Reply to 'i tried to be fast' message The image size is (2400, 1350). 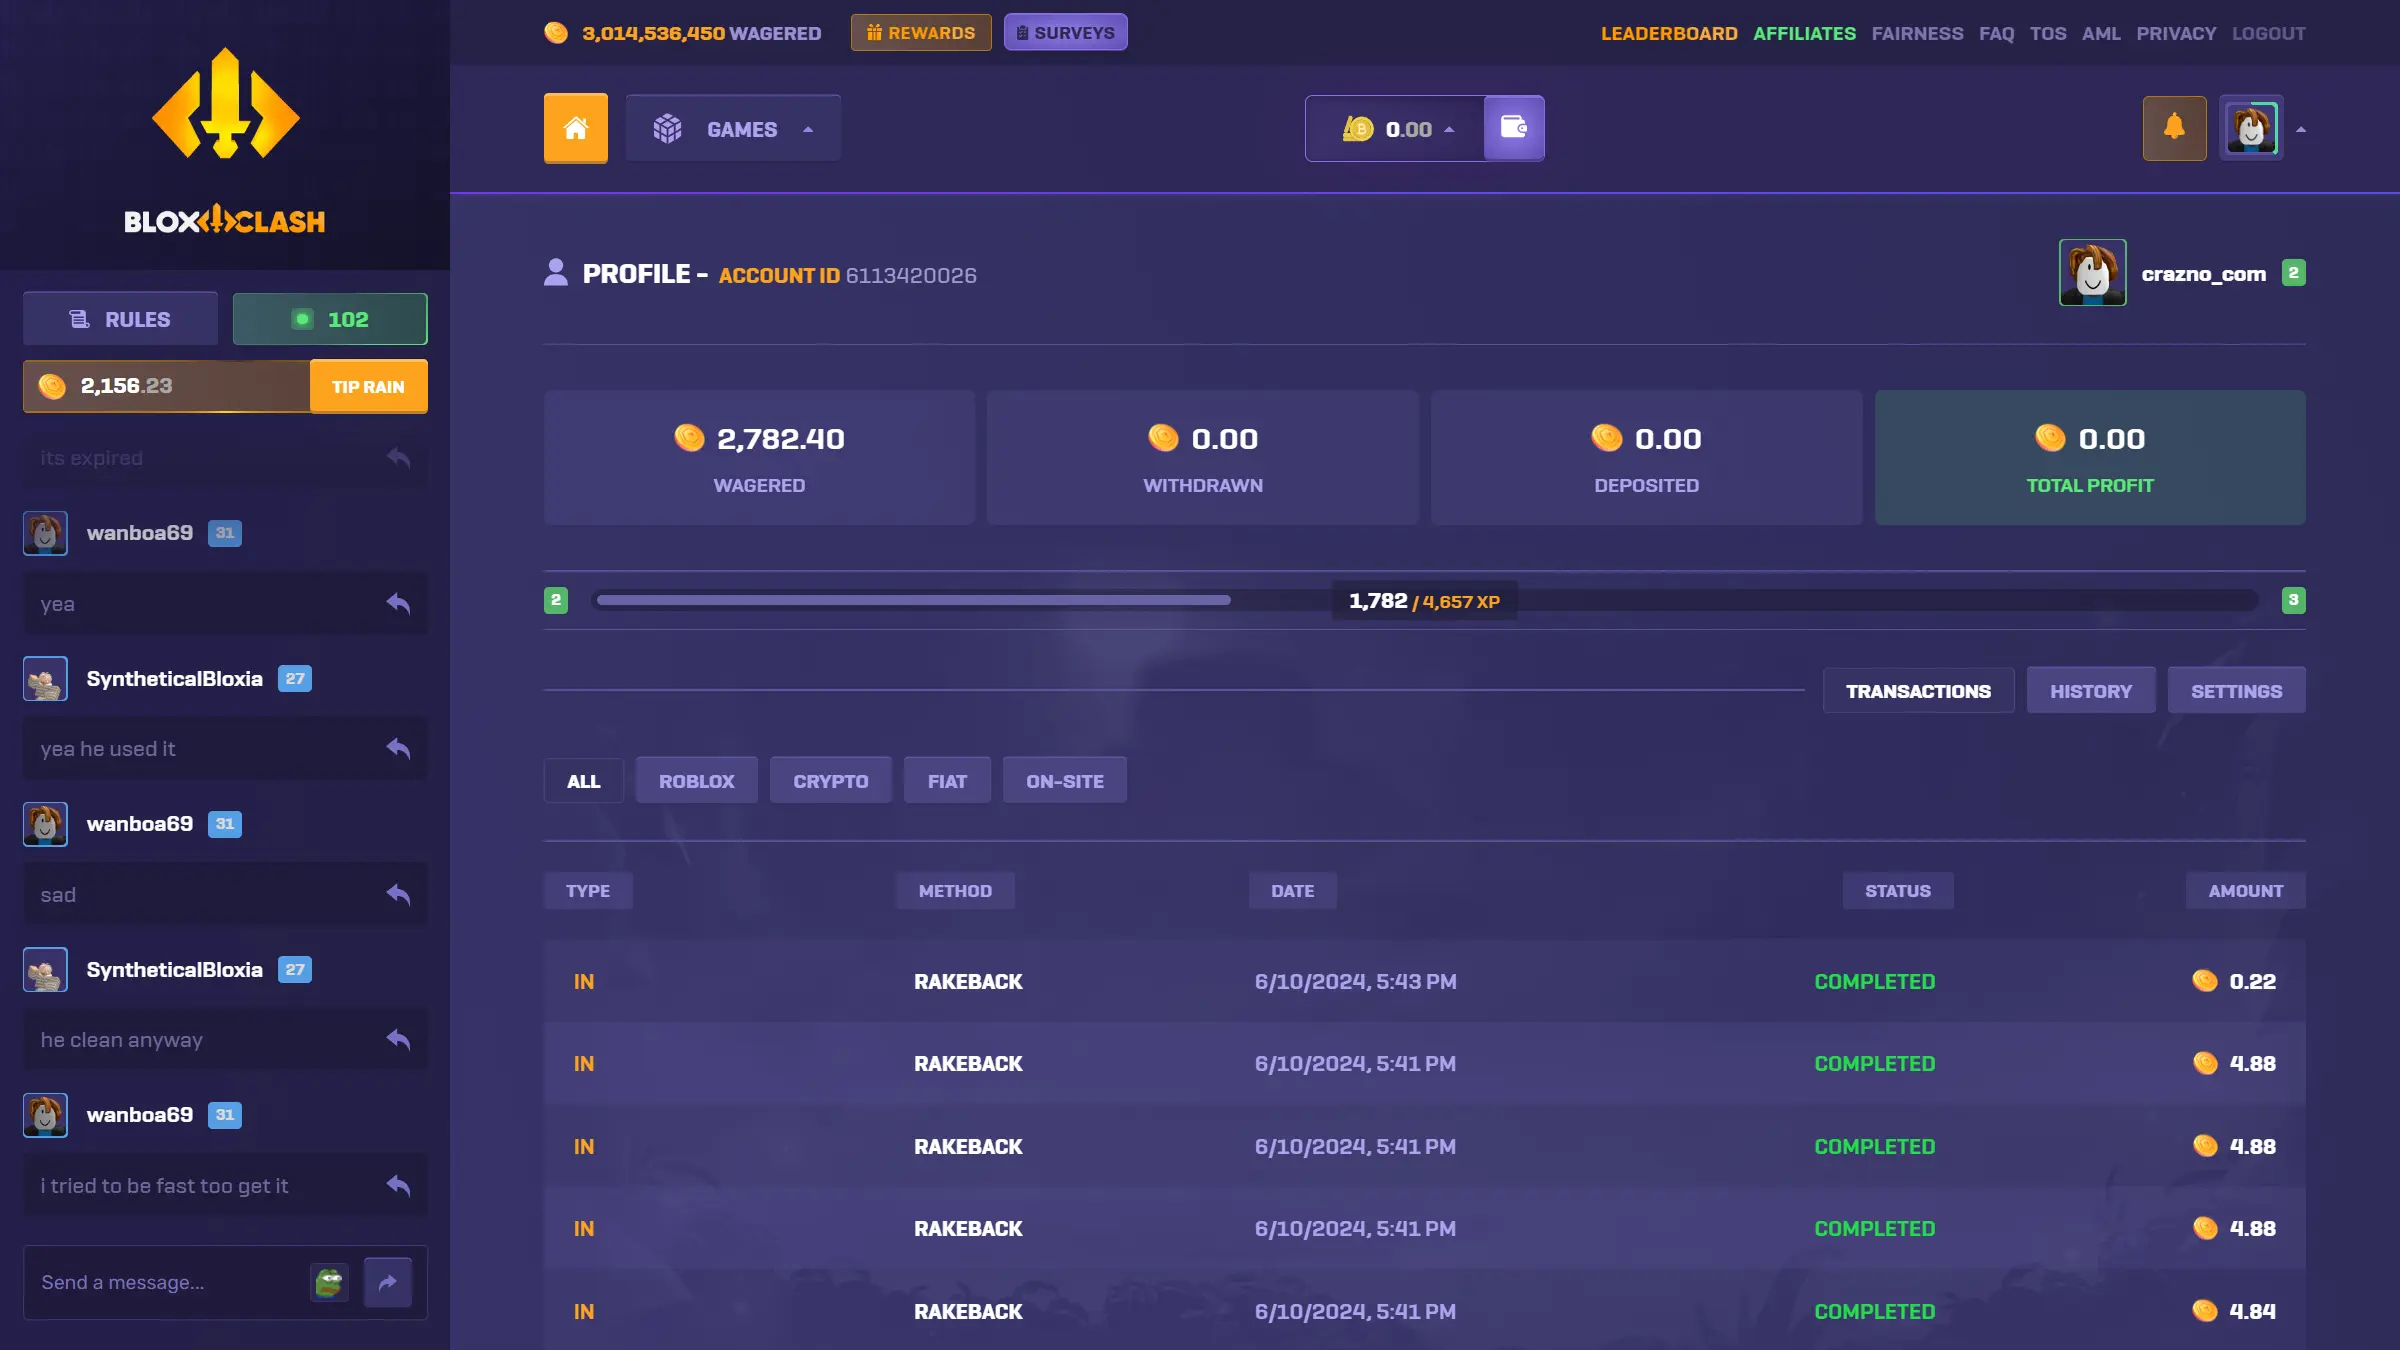399,1185
